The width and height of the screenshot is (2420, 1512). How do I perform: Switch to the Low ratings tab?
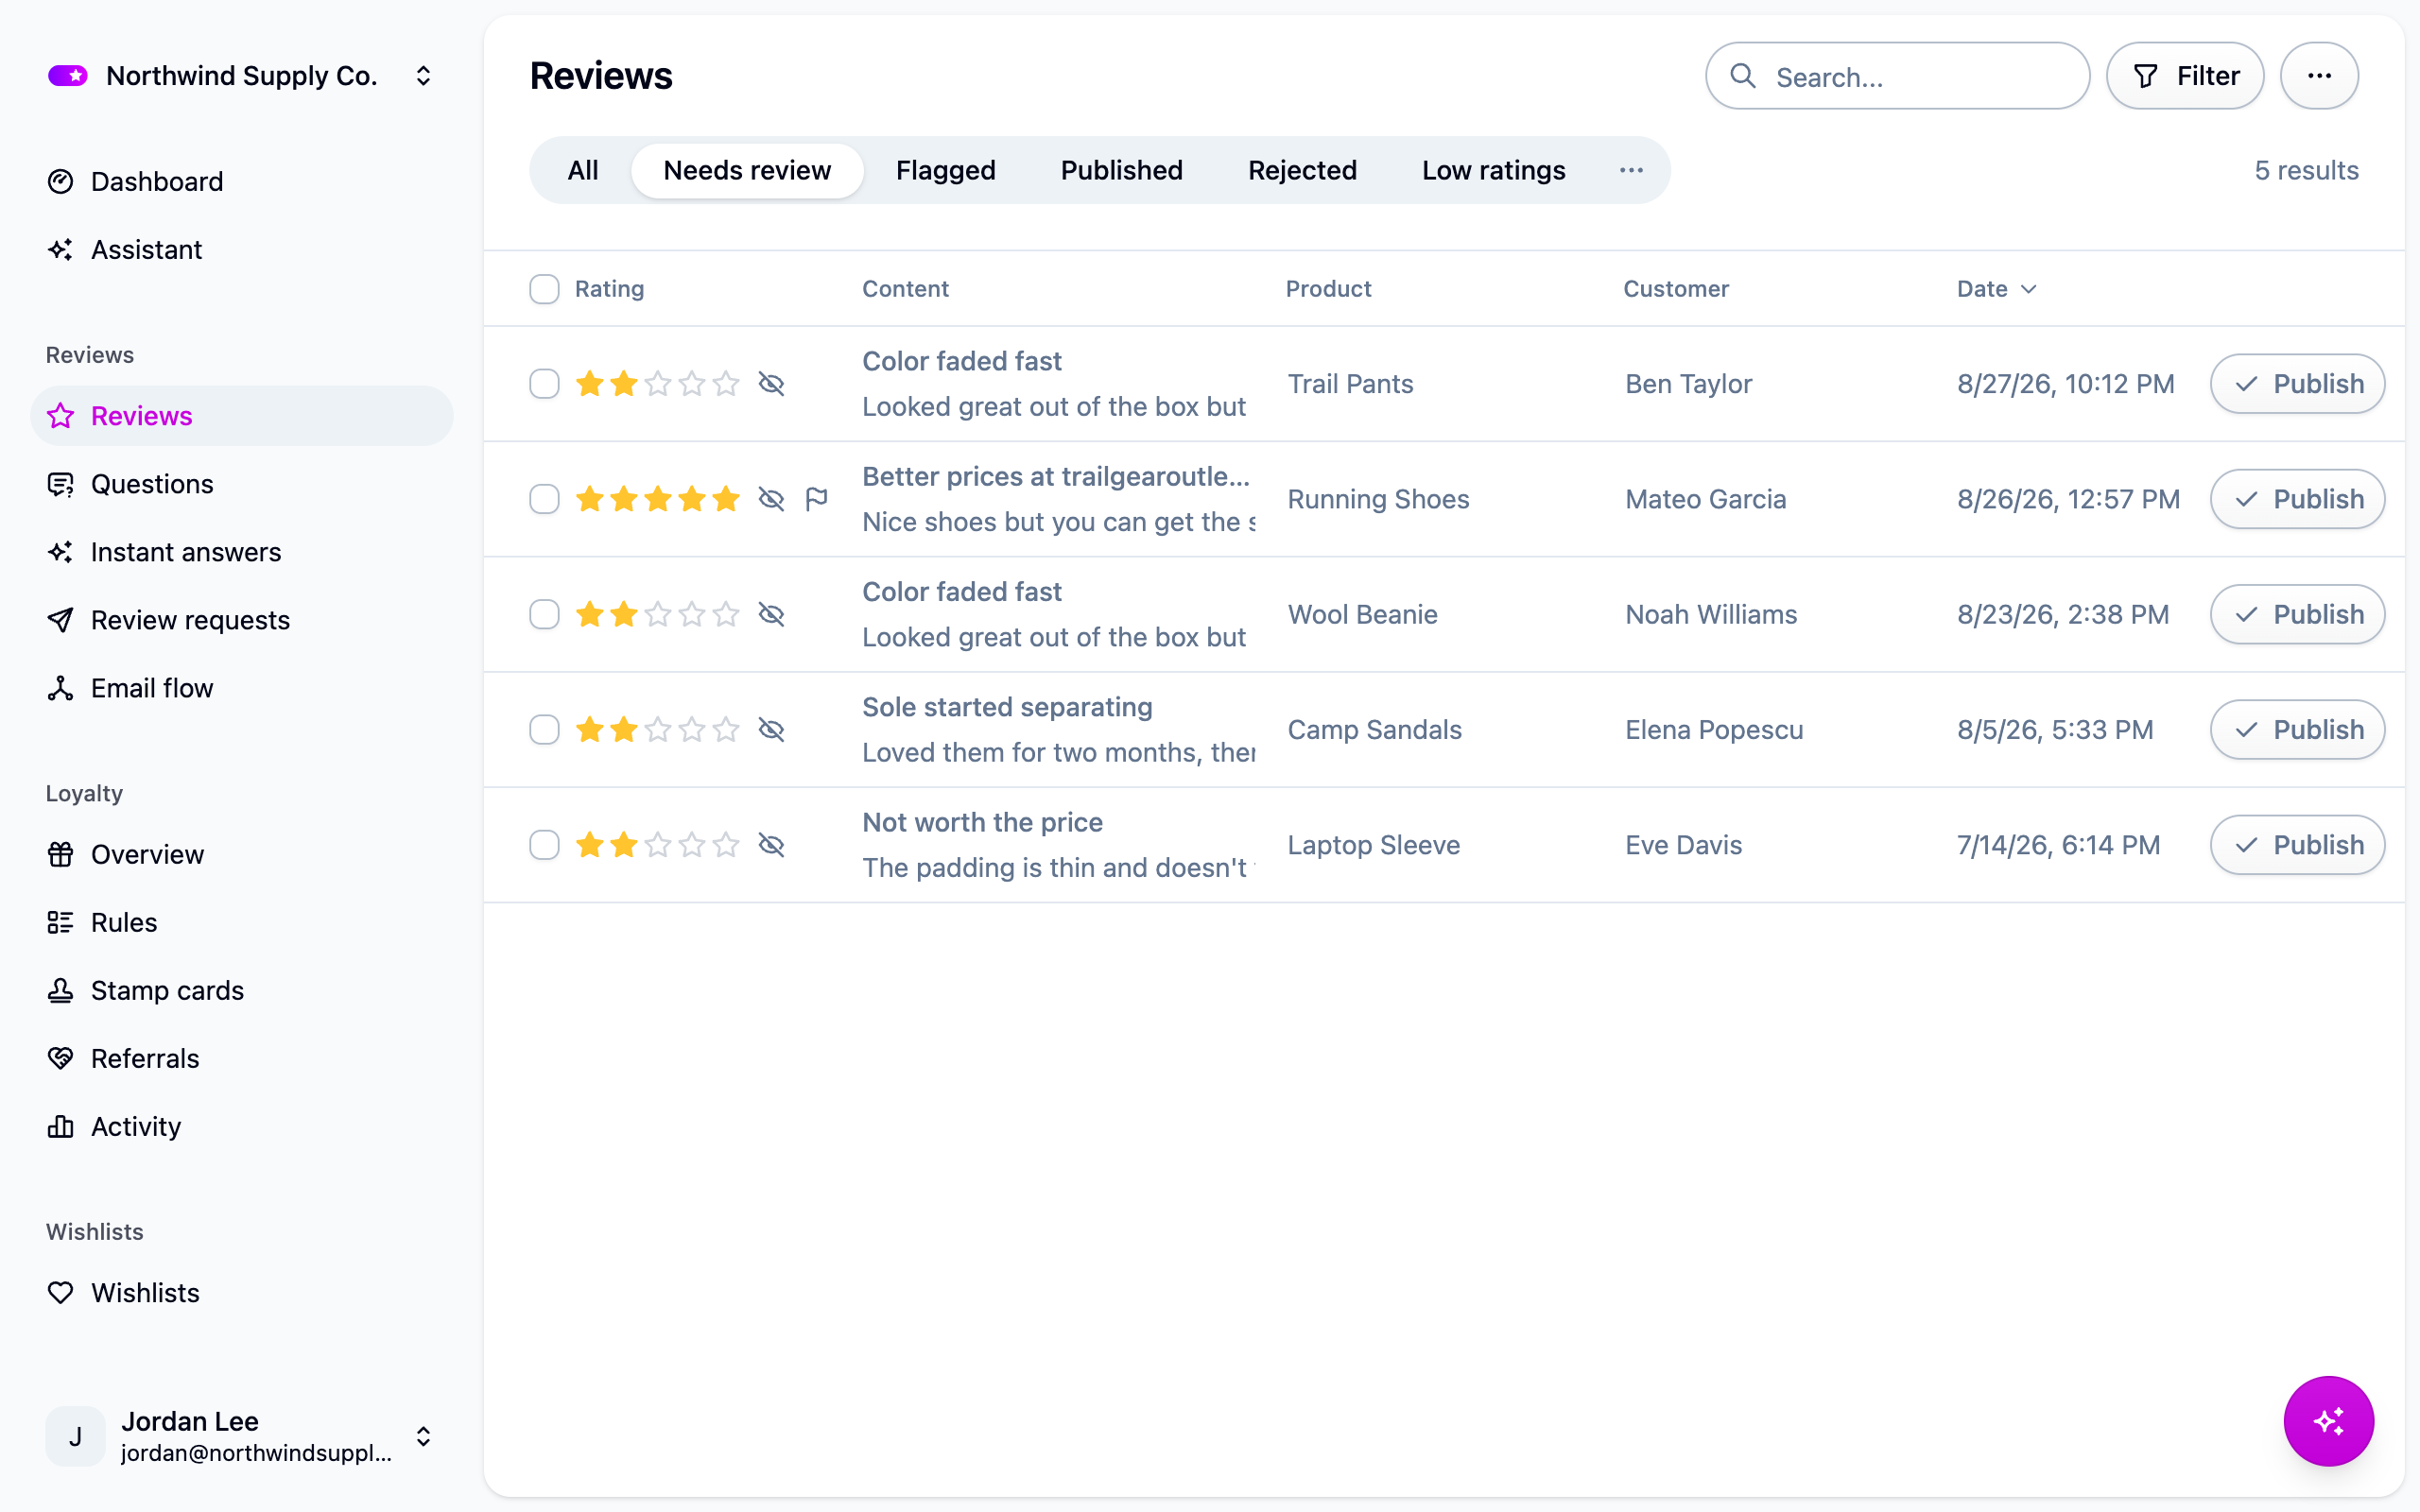1494,170
